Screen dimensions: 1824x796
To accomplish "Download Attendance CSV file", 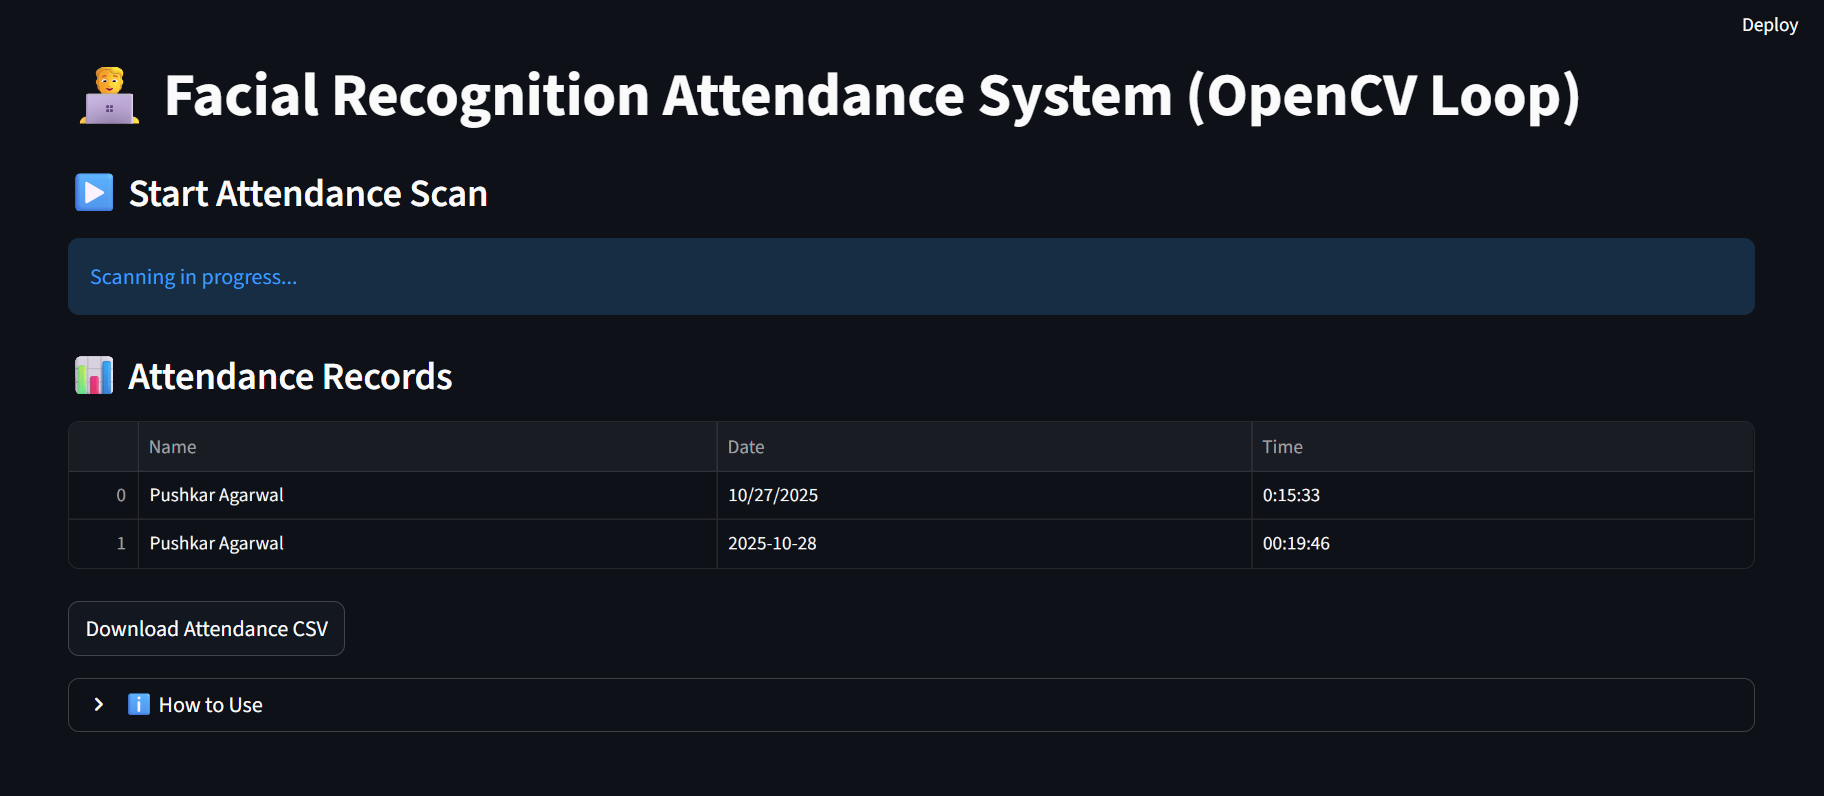I will click(206, 629).
